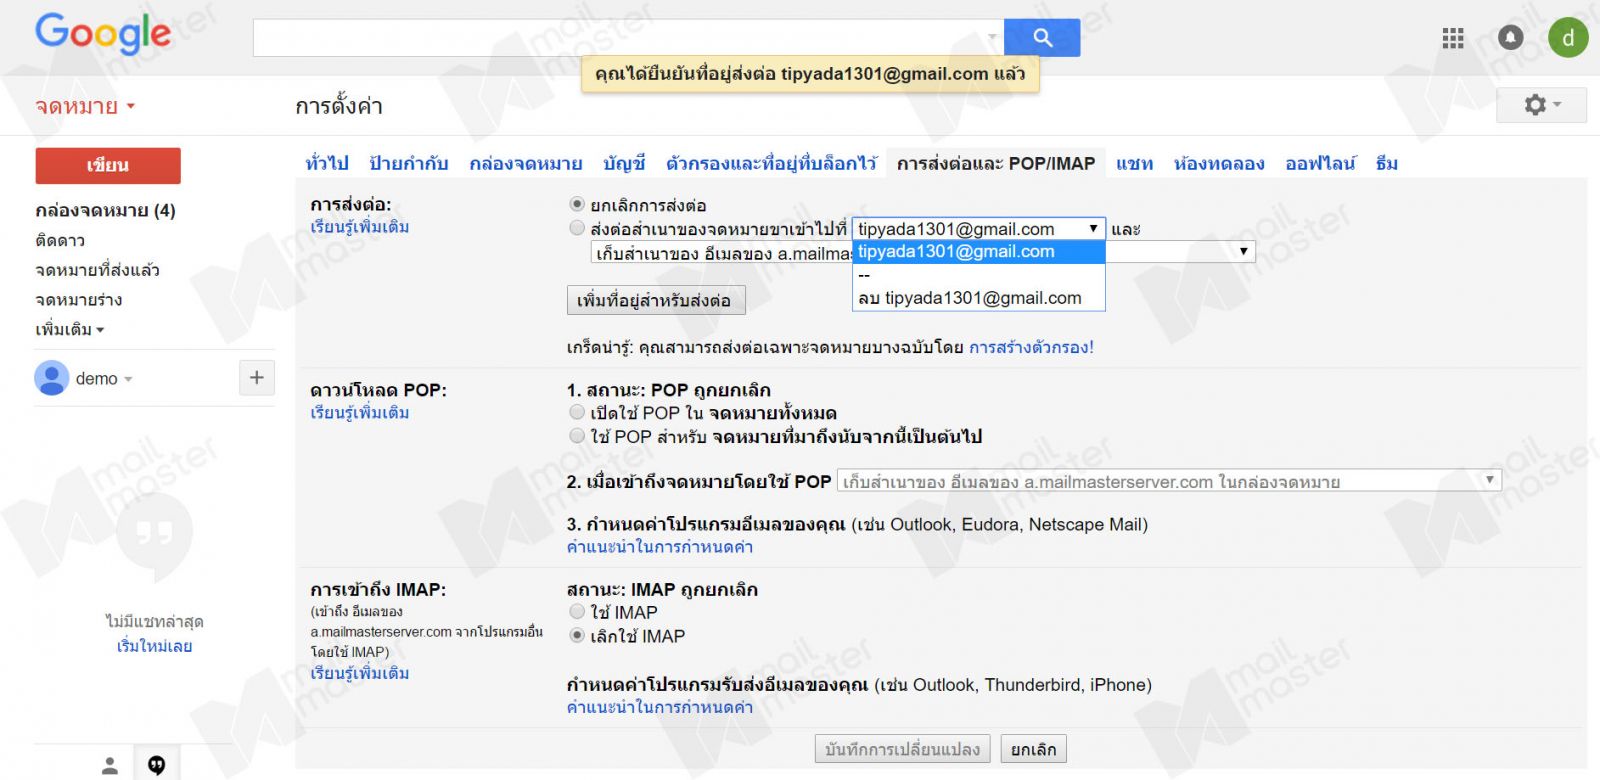The image size is (1600, 780).
Task: Open the Google apps grid
Action: [x=1453, y=38]
